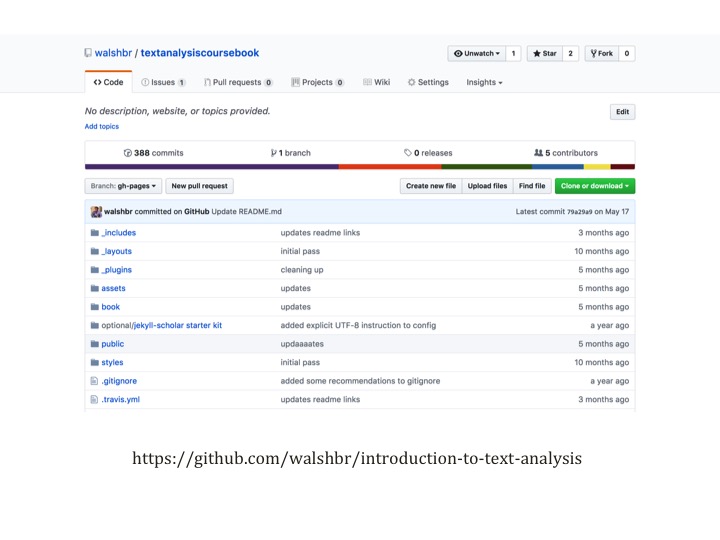Open the Pull requests tab
This screenshot has height=540, width=720.
pyautogui.click(x=238, y=82)
